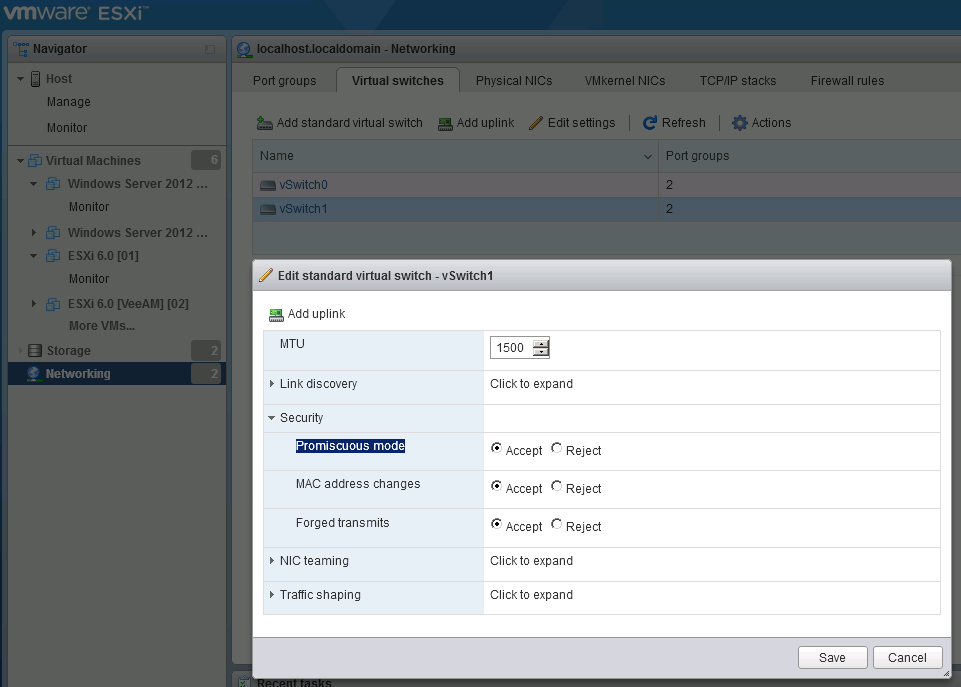Click the Refresh arrow icon
Screen dimensions: 961x687
[x=650, y=123]
